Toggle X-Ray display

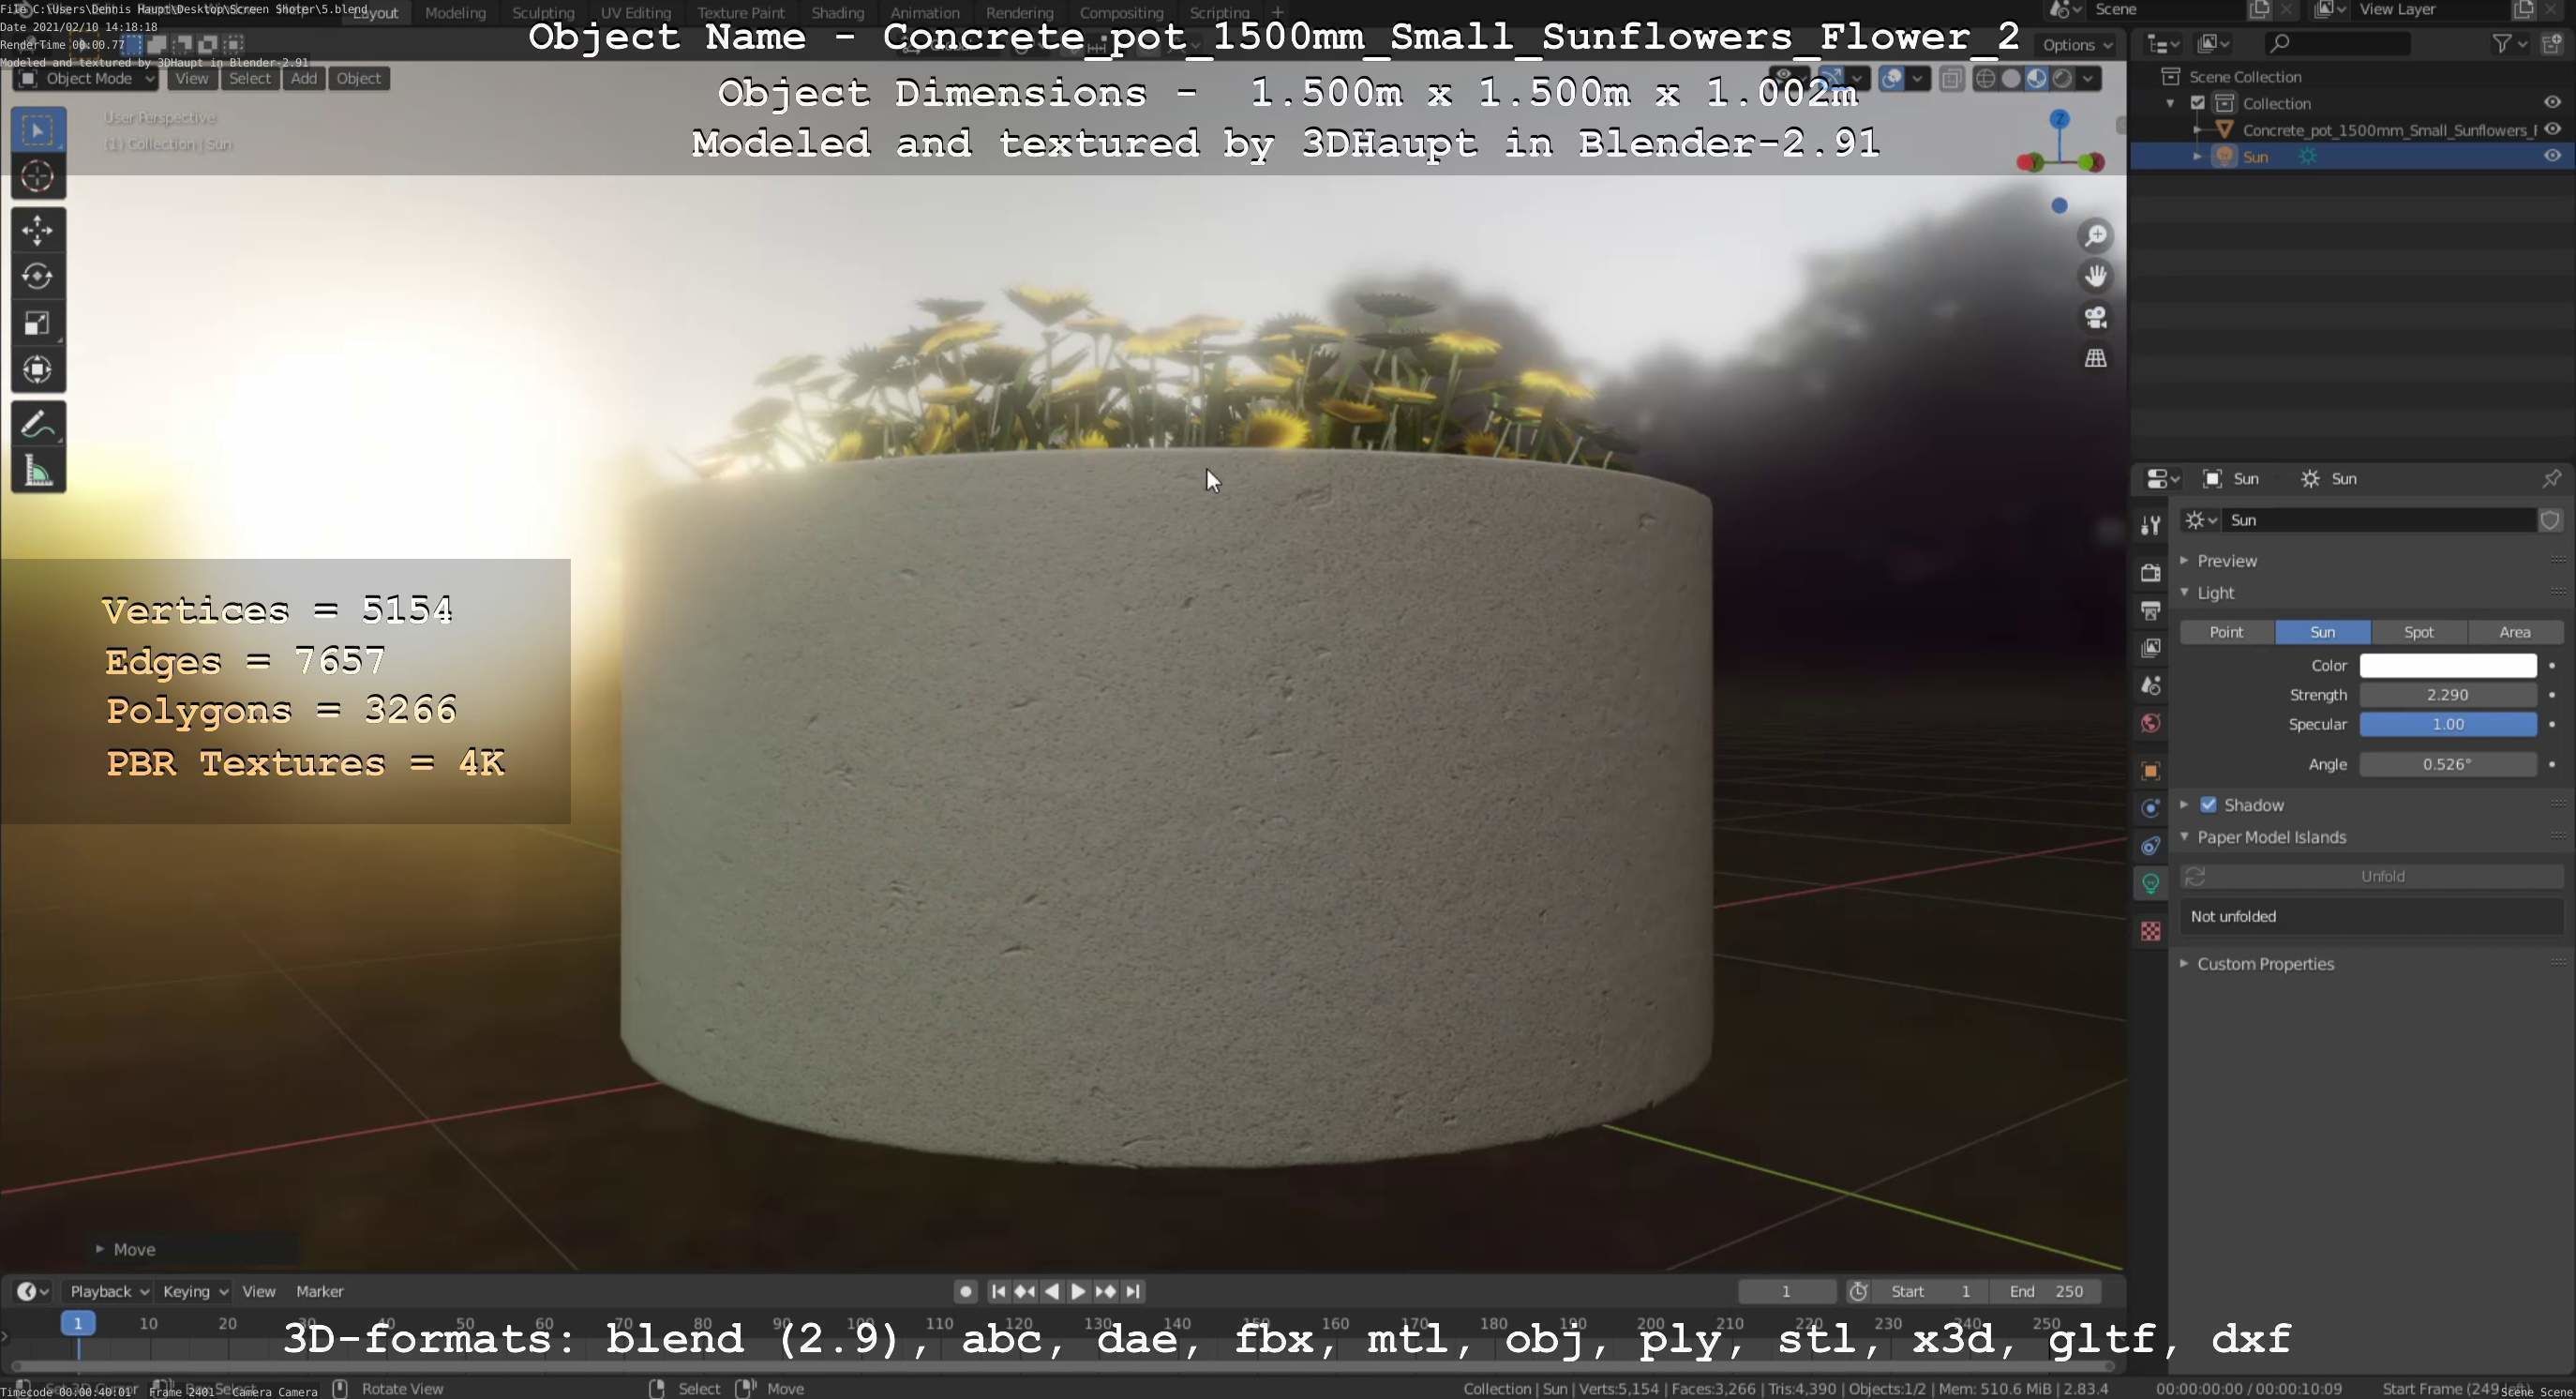(x=1951, y=79)
